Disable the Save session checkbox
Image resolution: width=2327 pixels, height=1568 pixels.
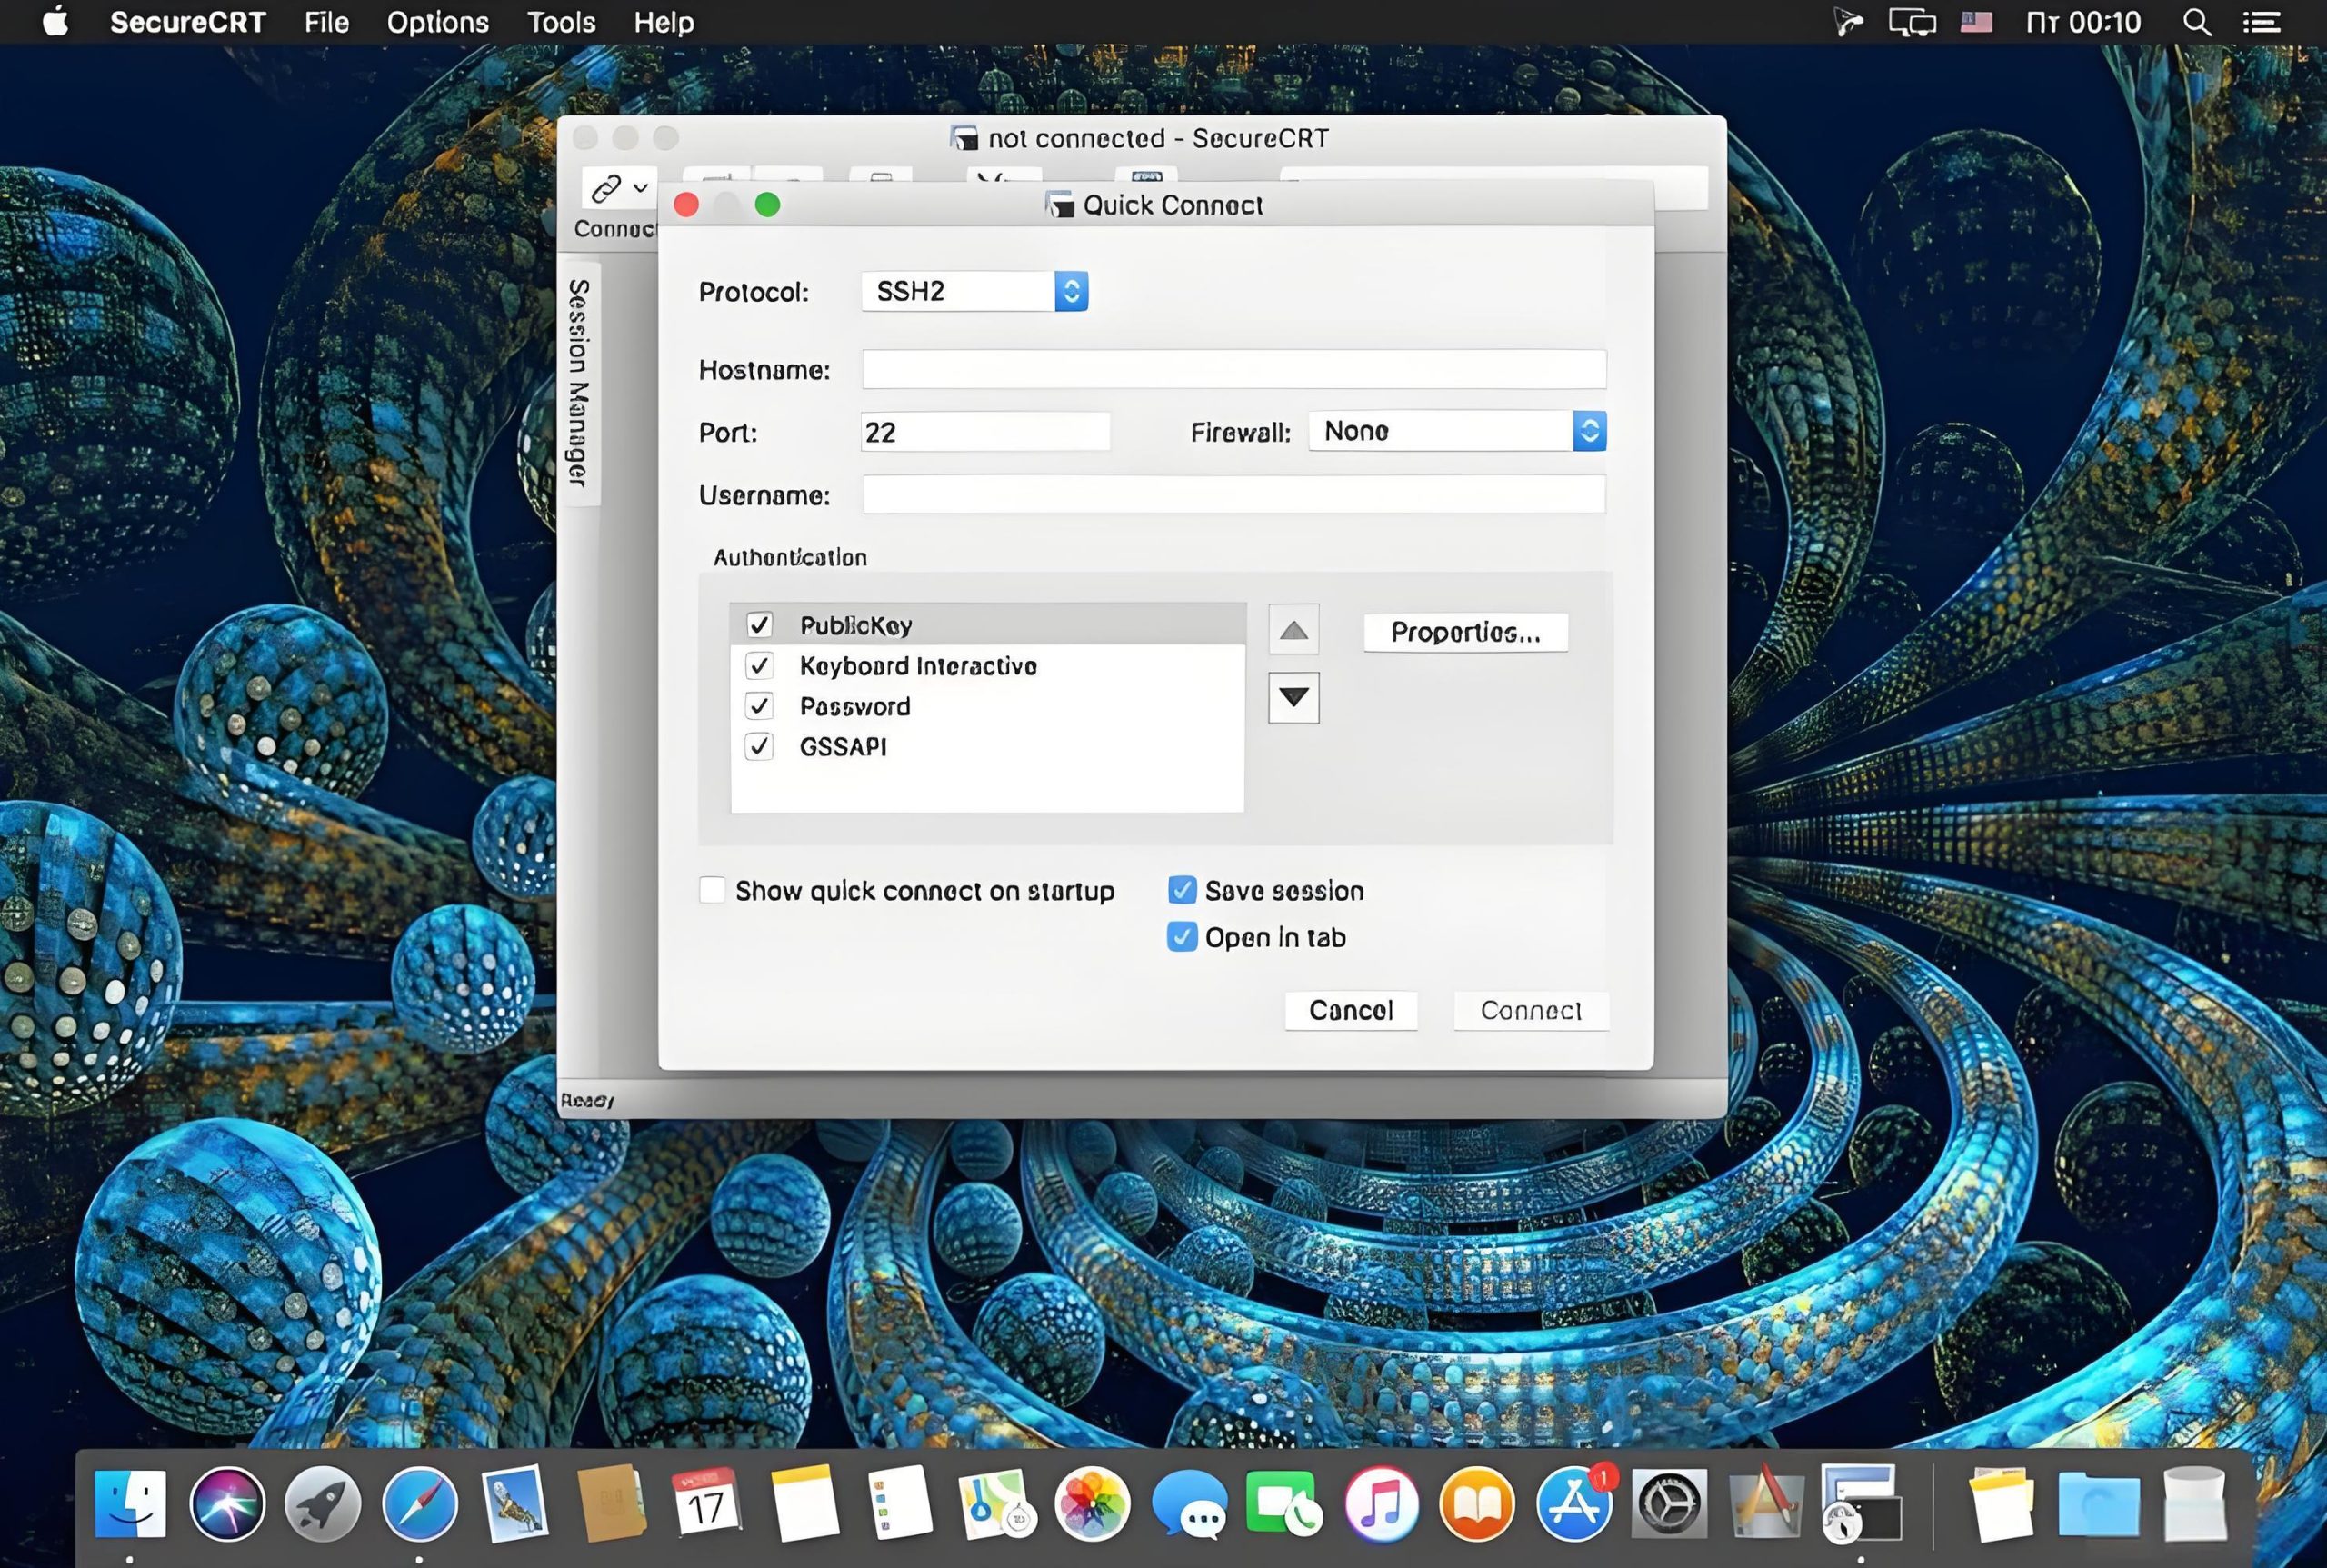[1182, 890]
